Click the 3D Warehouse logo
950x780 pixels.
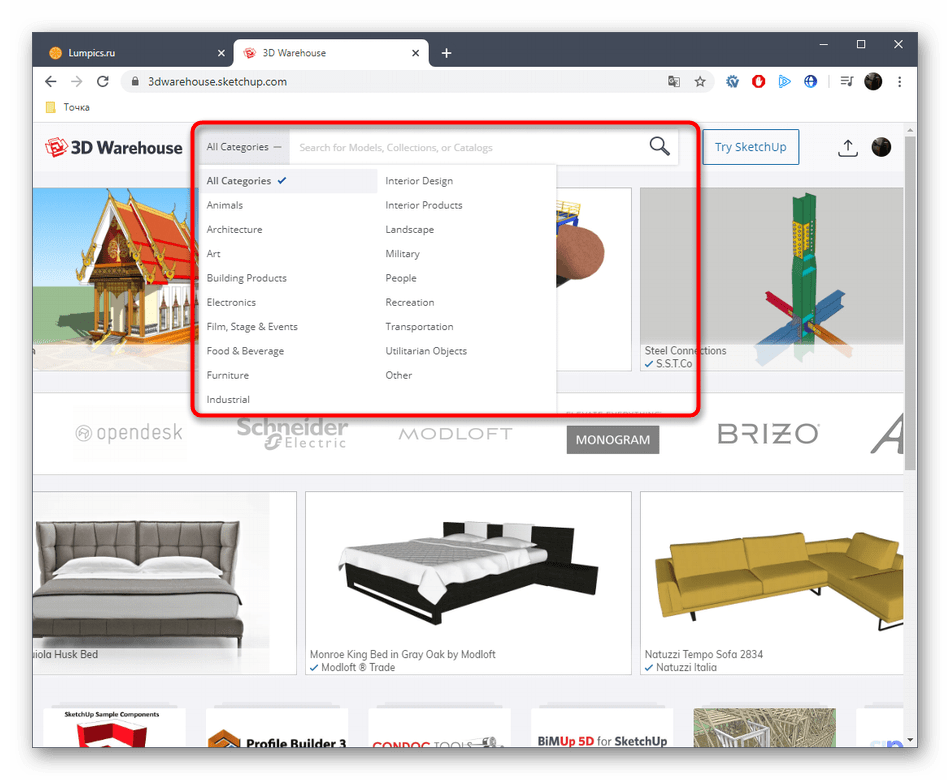(114, 148)
